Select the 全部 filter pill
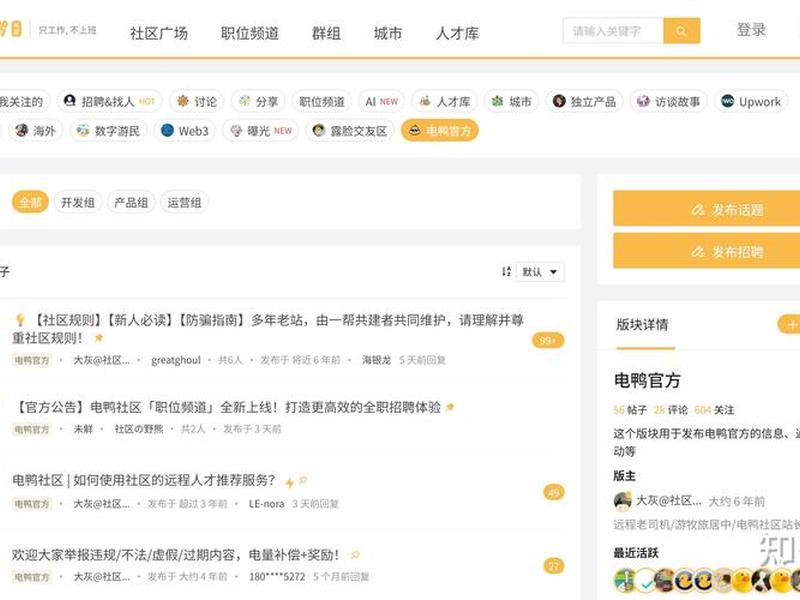Screen dimensions: 800x600 coord(30,203)
